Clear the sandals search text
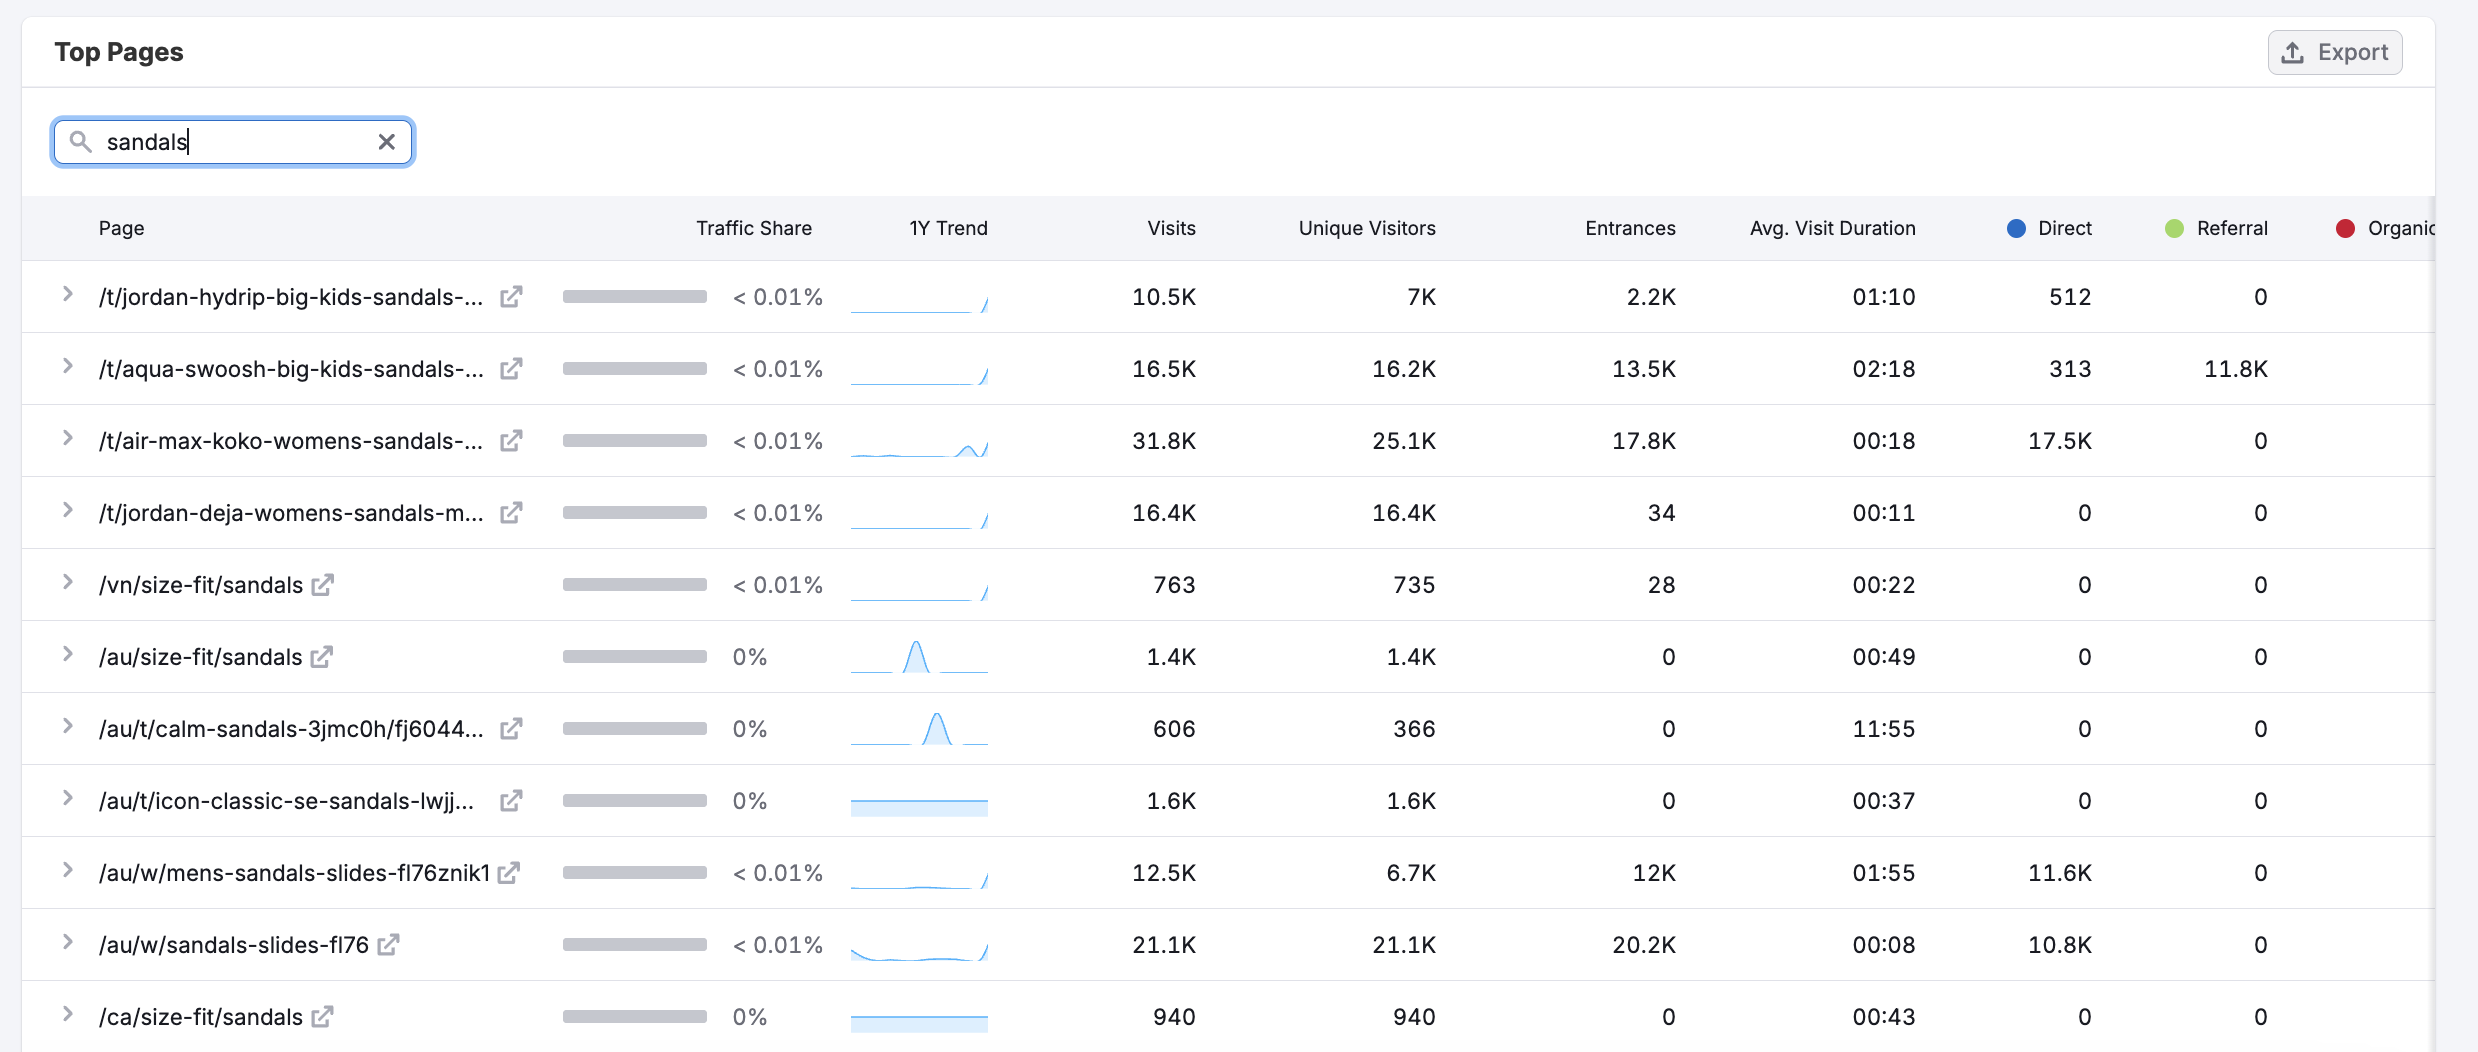This screenshot has height=1052, width=2478. (387, 142)
